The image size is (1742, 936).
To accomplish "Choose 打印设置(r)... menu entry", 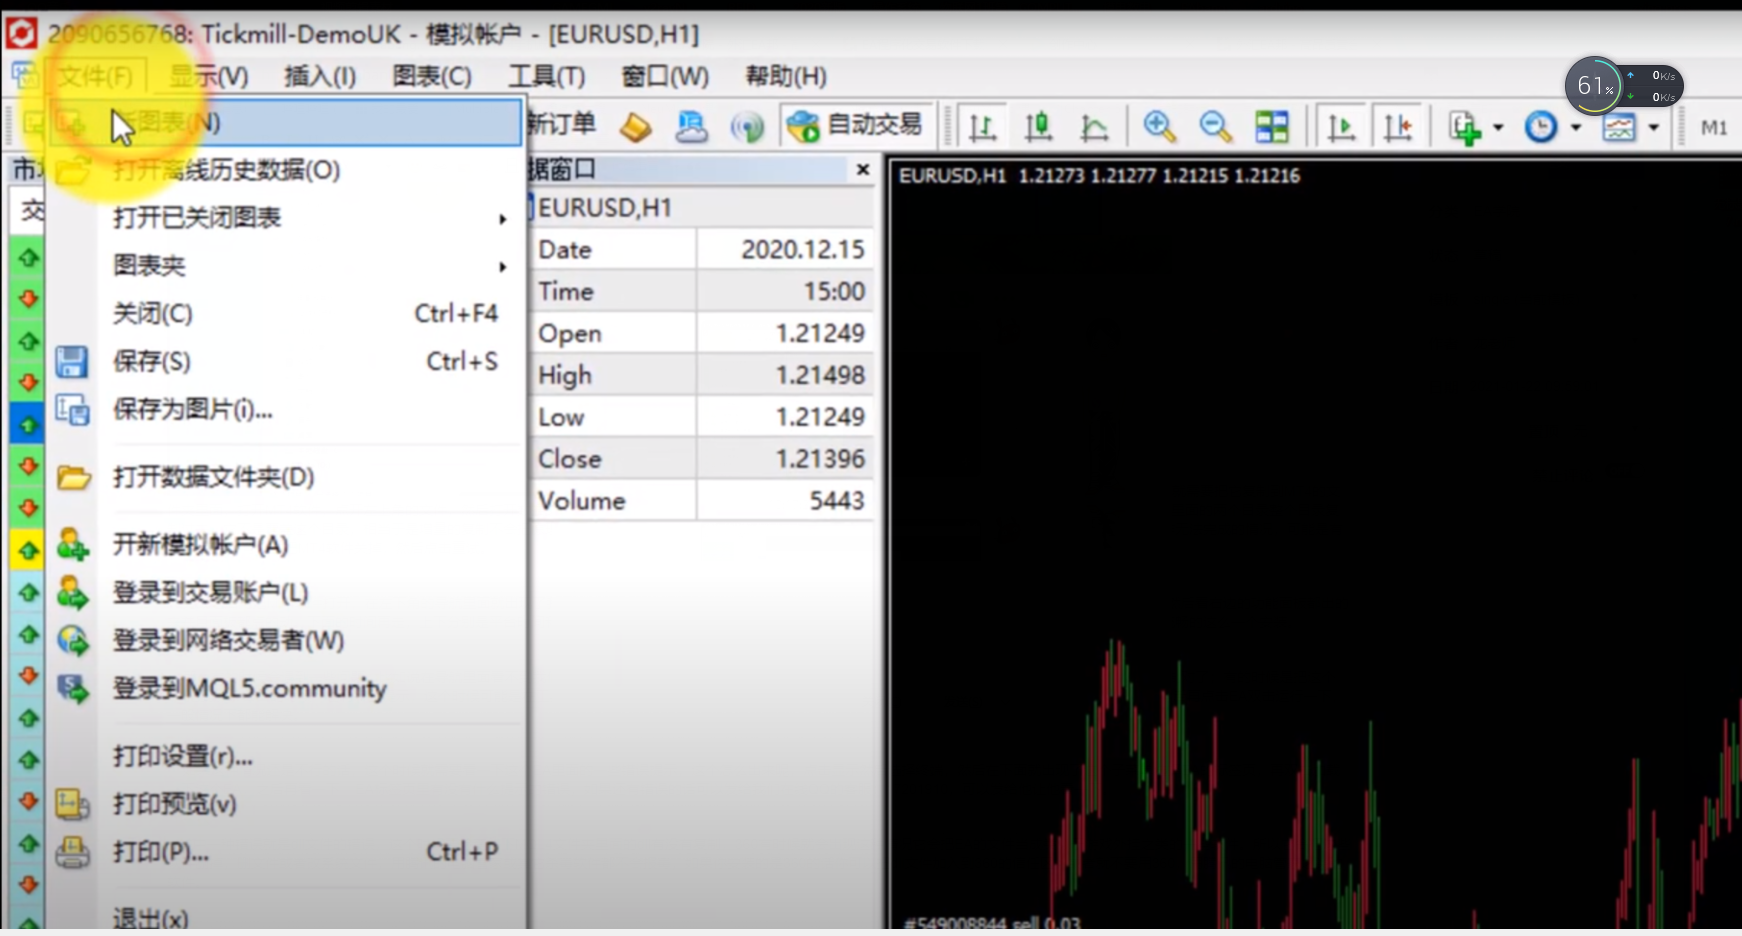I will click(x=284, y=757).
